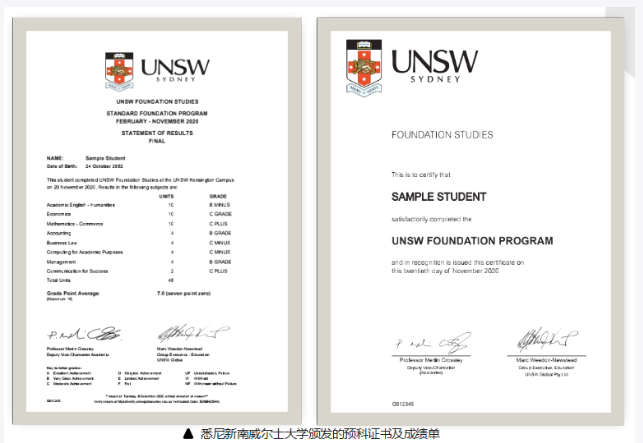Click the 'satisfactorily completed the' line
This screenshot has width=643, height=443.
[x=431, y=219]
